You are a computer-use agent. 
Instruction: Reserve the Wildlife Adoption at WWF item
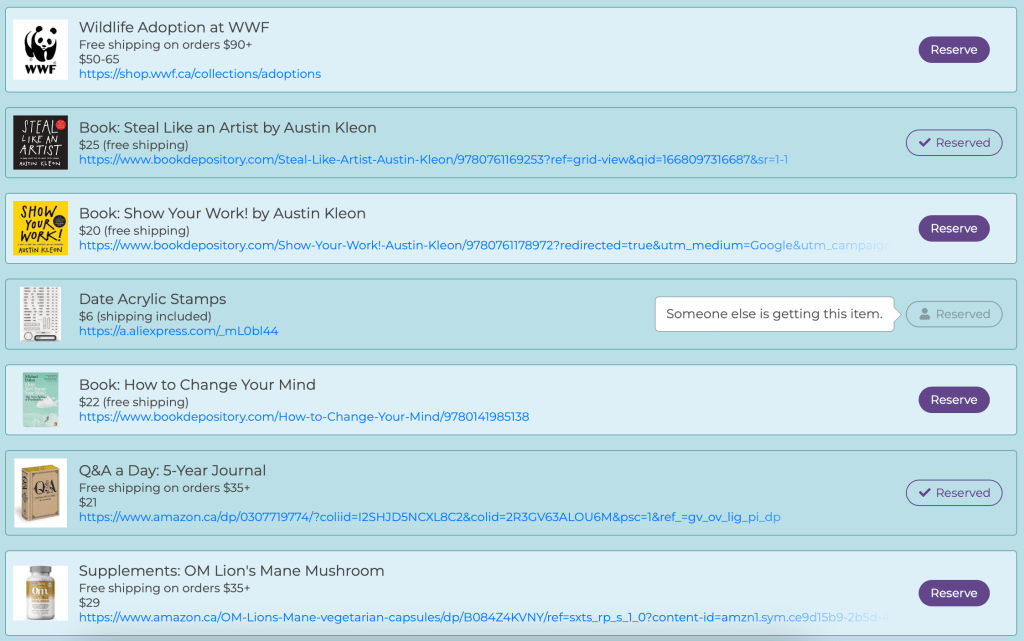(953, 50)
